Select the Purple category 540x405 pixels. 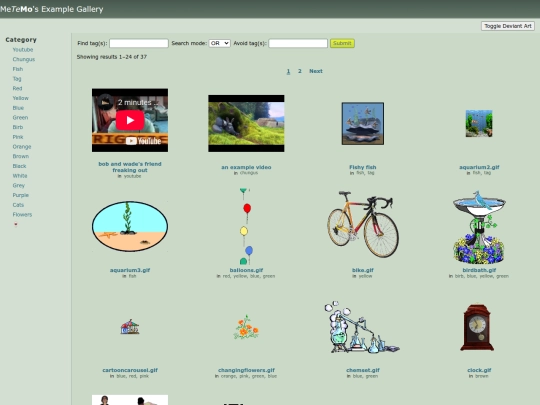tap(21, 195)
